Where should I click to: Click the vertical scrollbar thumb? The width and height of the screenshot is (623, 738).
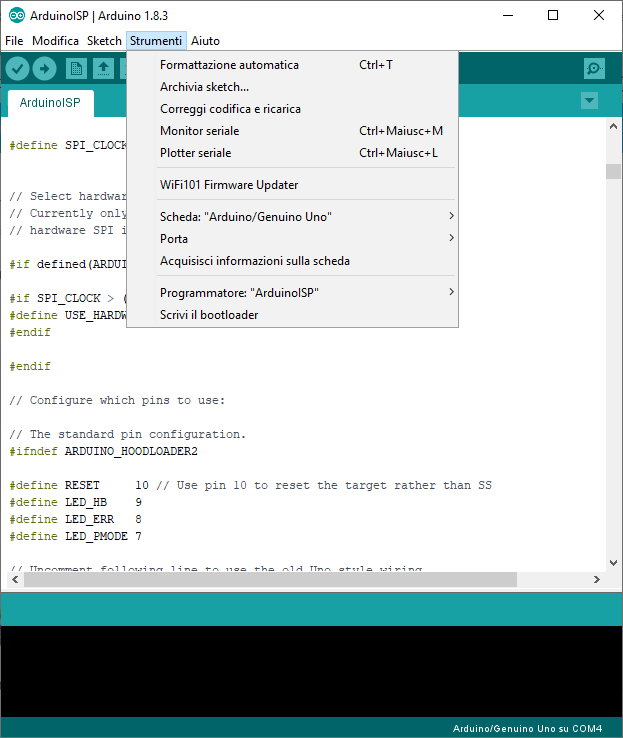coord(613,171)
